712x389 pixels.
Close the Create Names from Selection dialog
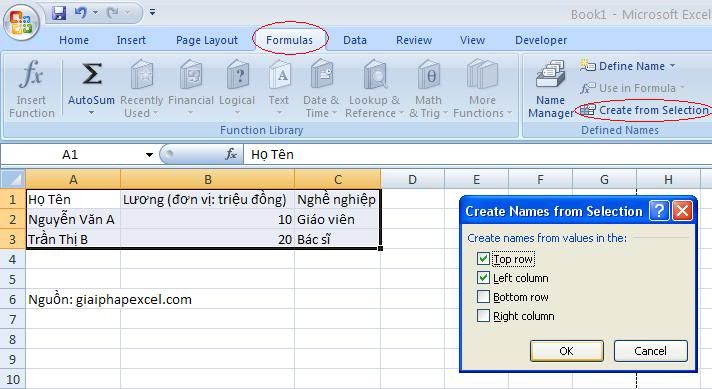point(682,211)
